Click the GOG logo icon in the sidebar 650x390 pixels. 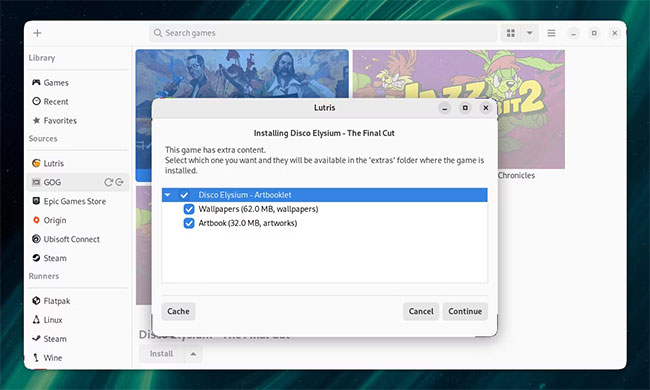tap(36, 182)
